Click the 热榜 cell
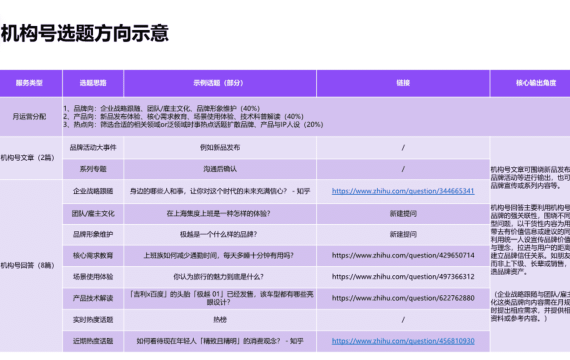570x360 pixels. (220, 320)
